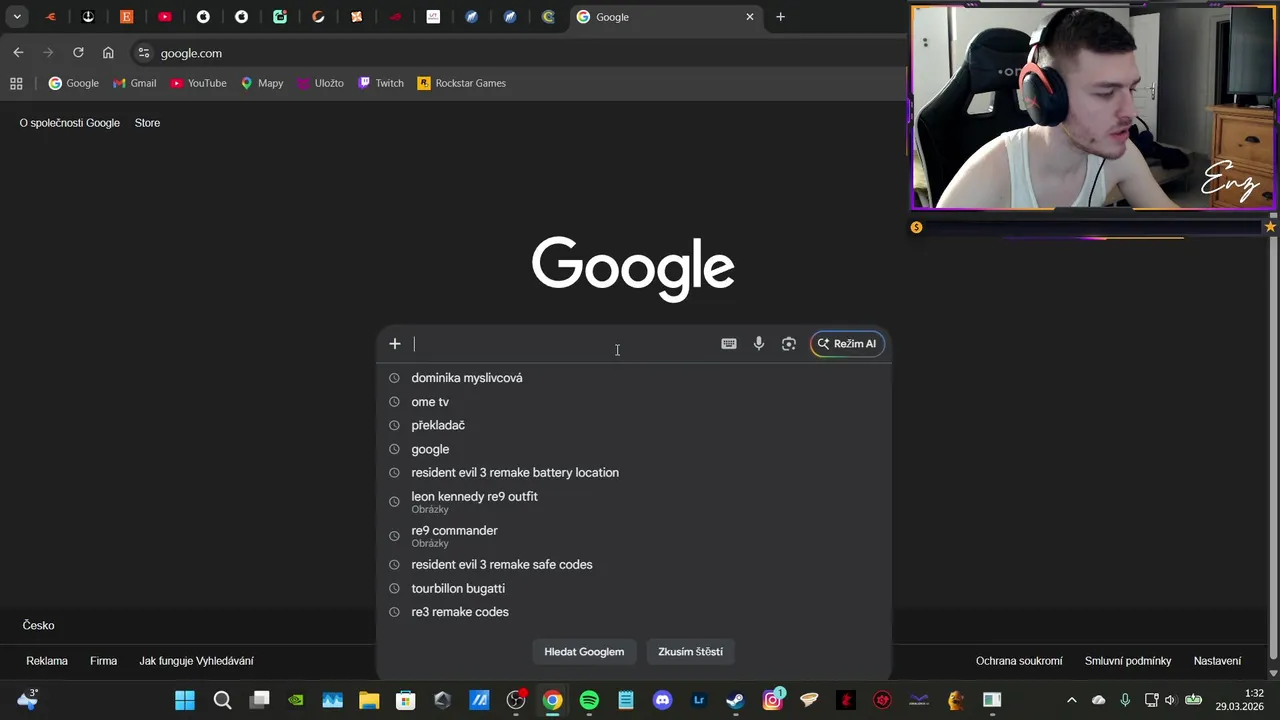This screenshot has height=720, width=1280.
Task: Click into the Google search field
Action: click(x=562, y=344)
